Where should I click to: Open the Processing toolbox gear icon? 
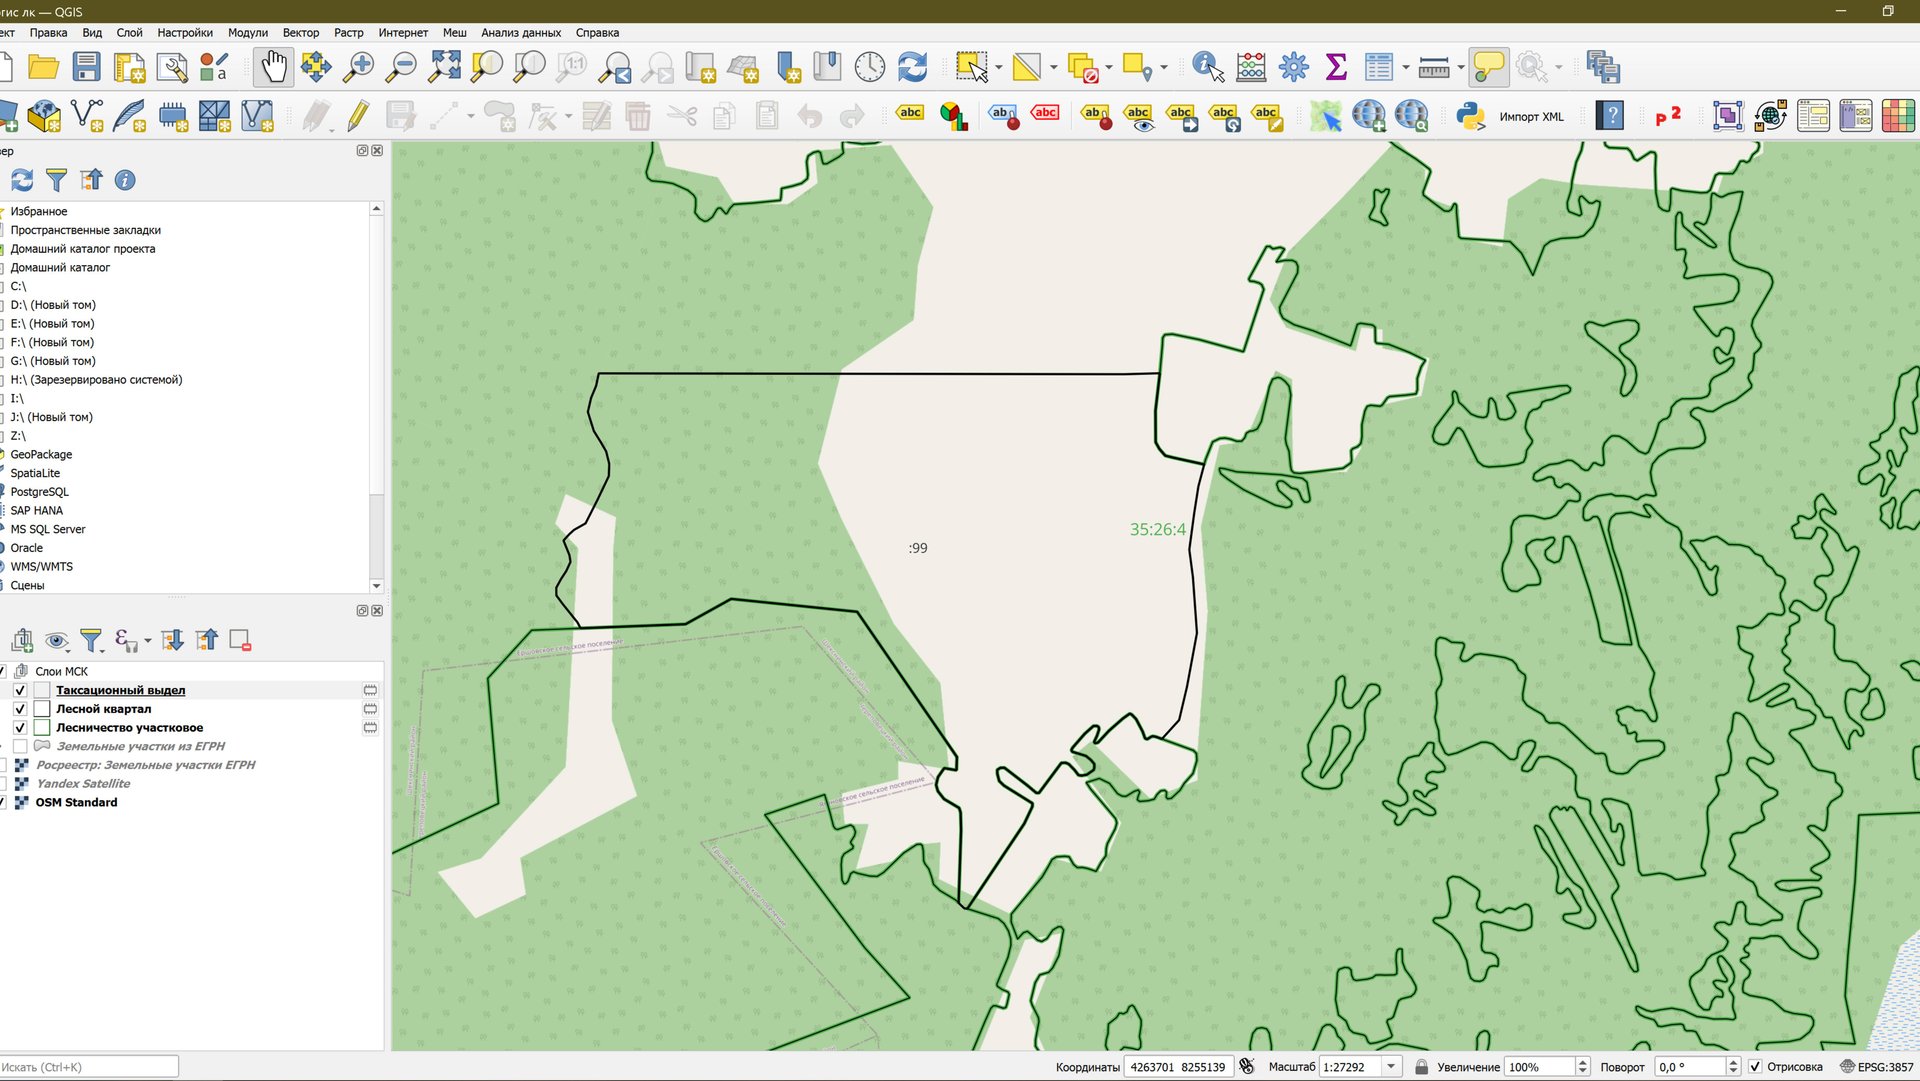(x=1294, y=67)
